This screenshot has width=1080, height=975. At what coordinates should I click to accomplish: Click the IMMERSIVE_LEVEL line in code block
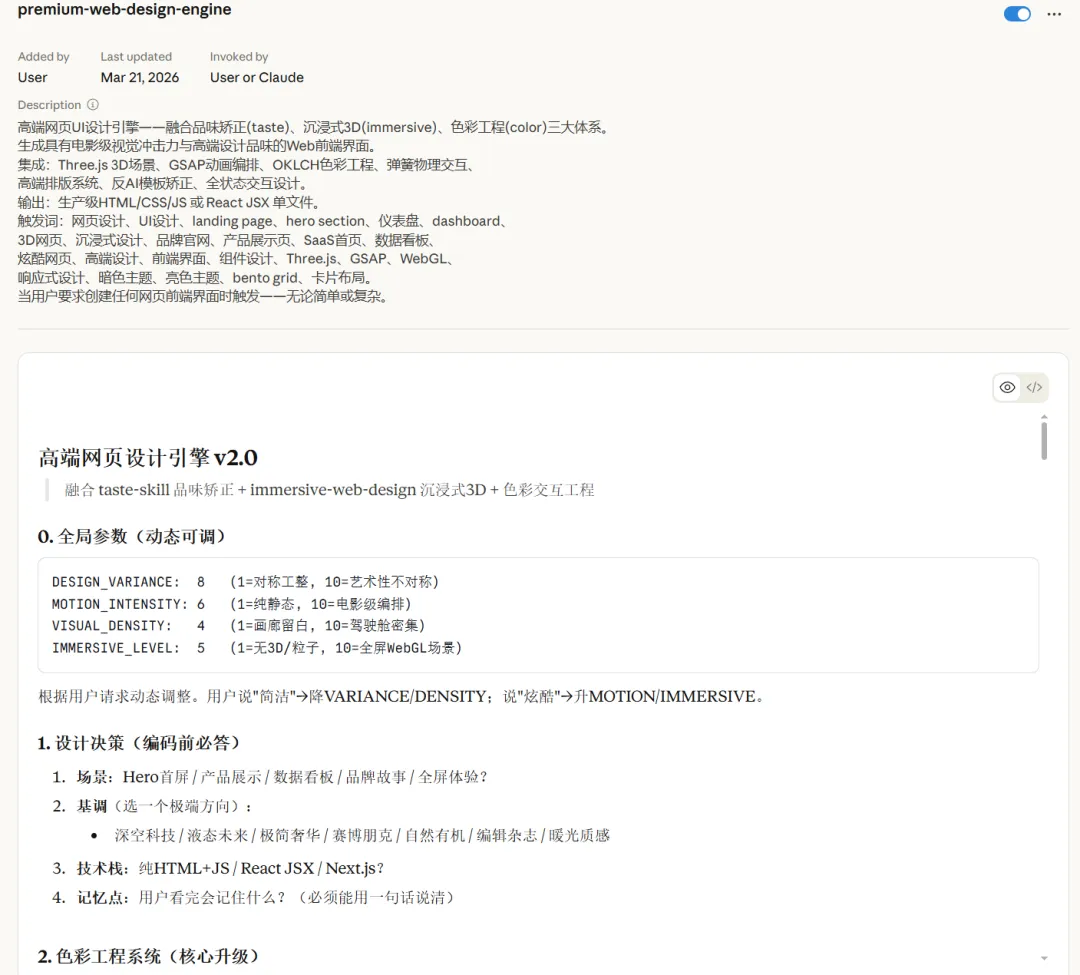pyautogui.click(x=256, y=648)
